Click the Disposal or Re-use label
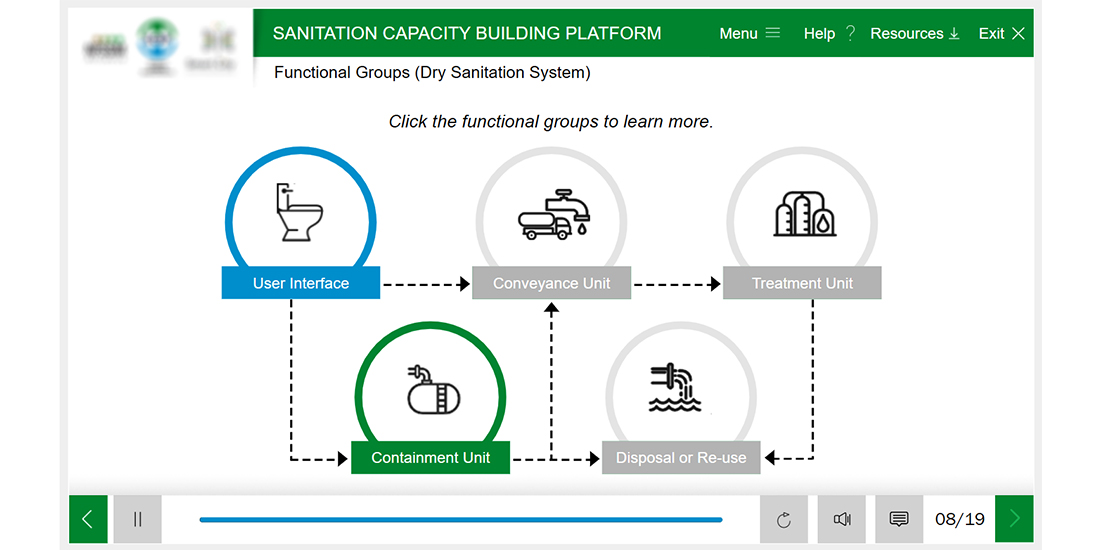 681,458
